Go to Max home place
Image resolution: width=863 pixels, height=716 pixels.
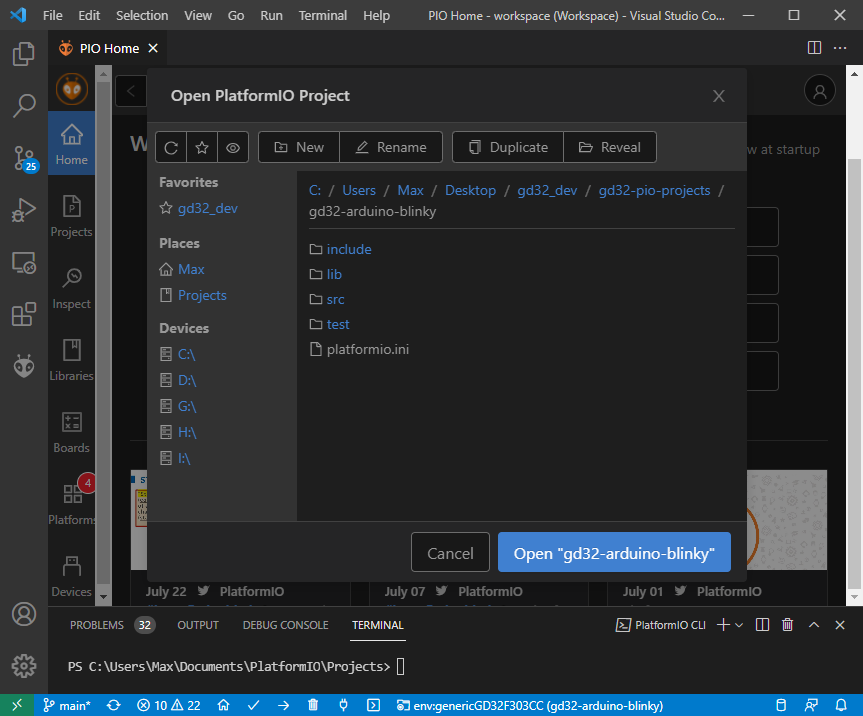pos(191,269)
